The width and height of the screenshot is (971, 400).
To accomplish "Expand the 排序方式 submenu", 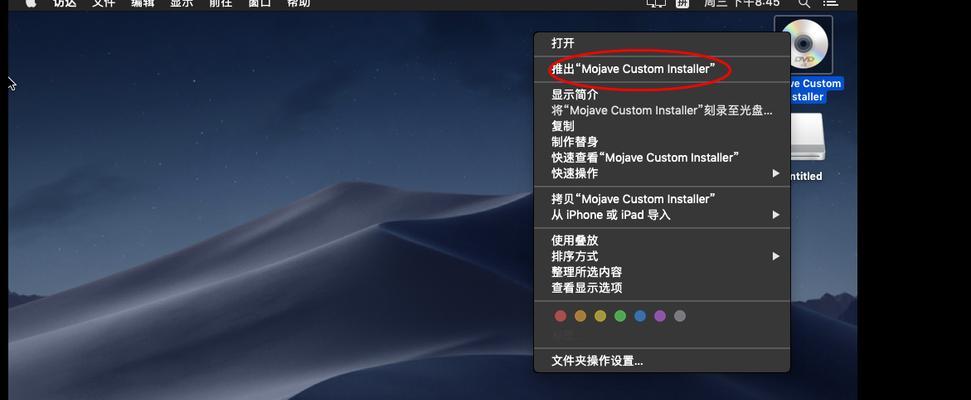I will click(x=662, y=256).
